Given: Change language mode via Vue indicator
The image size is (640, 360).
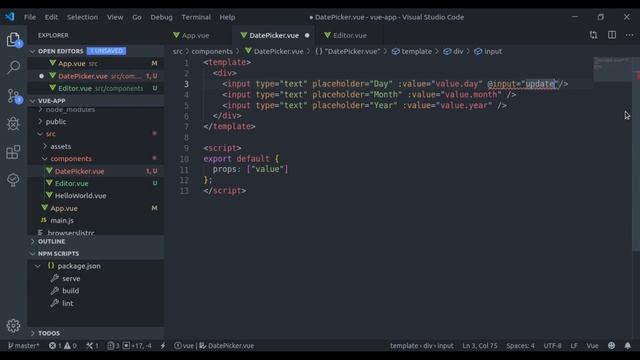Looking at the screenshot, I should tap(592, 346).
